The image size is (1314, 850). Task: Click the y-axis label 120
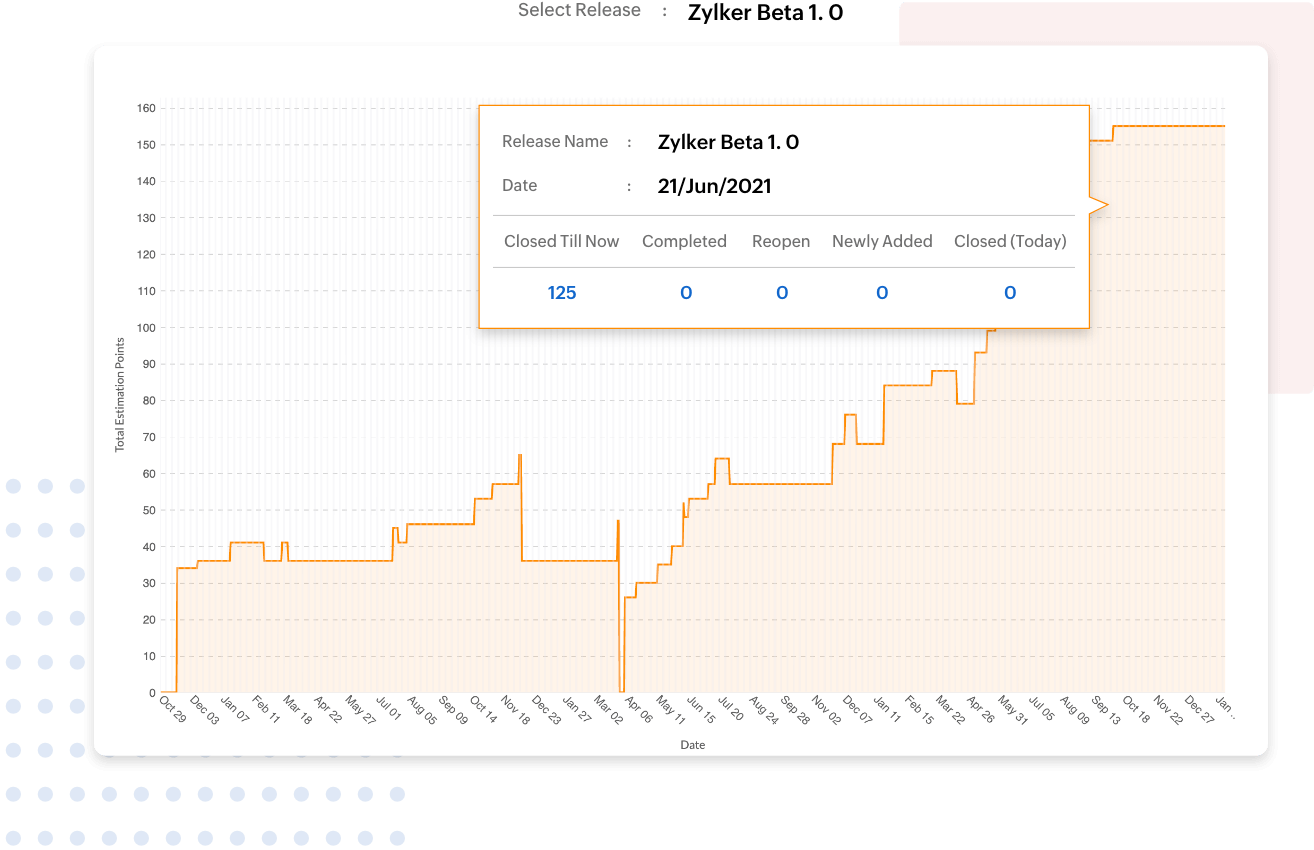pyautogui.click(x=147, y=254)
